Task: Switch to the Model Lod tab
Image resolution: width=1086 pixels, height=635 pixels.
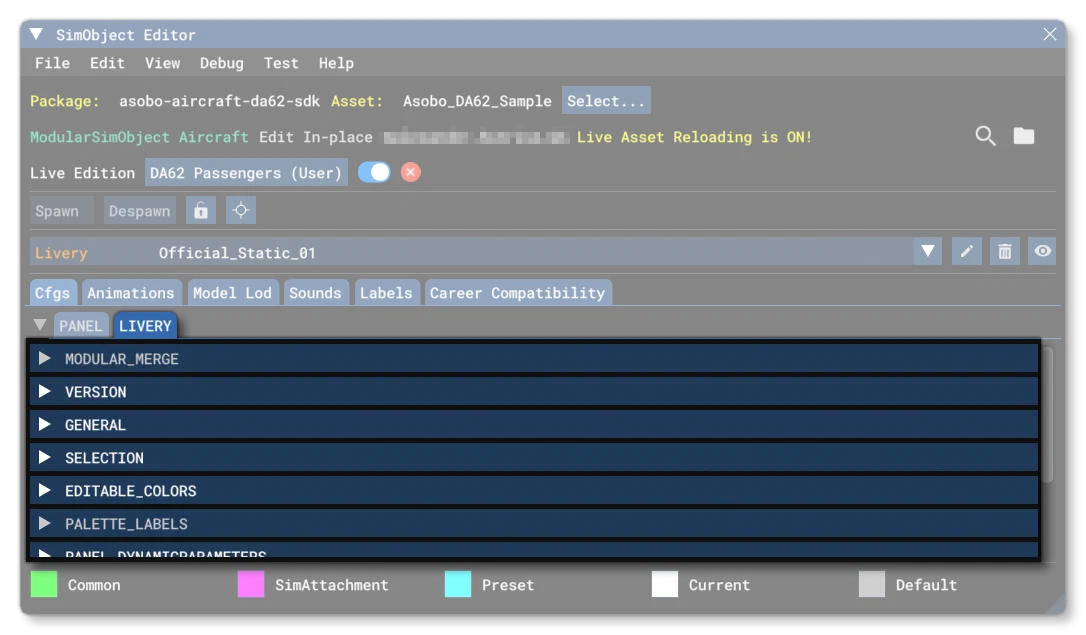Action: [x=232, y=293]
